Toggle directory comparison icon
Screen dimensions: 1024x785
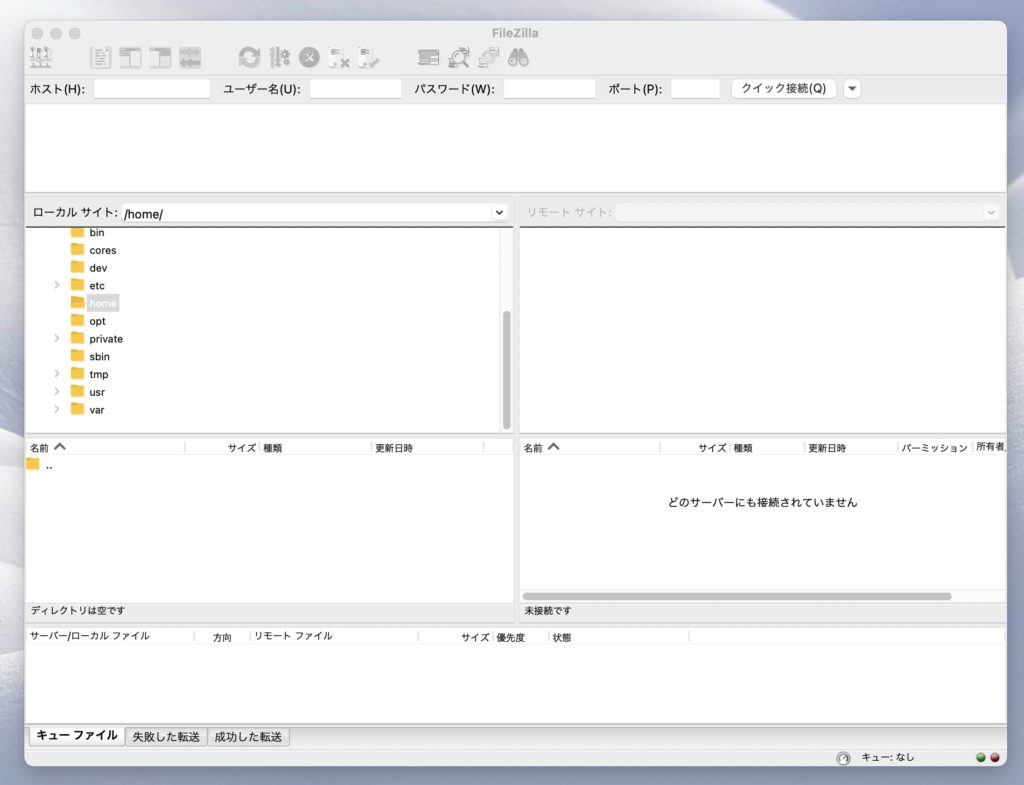point(458,58)
